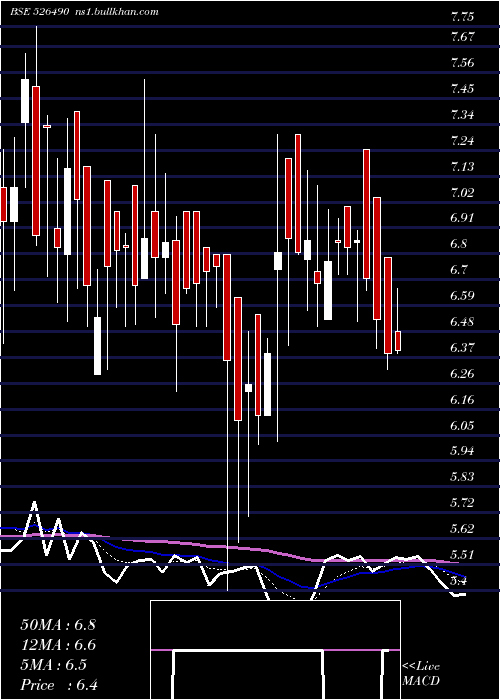Click the 7.56 price axis label
This screenshot has height=700, width=500.
[462, 62]
